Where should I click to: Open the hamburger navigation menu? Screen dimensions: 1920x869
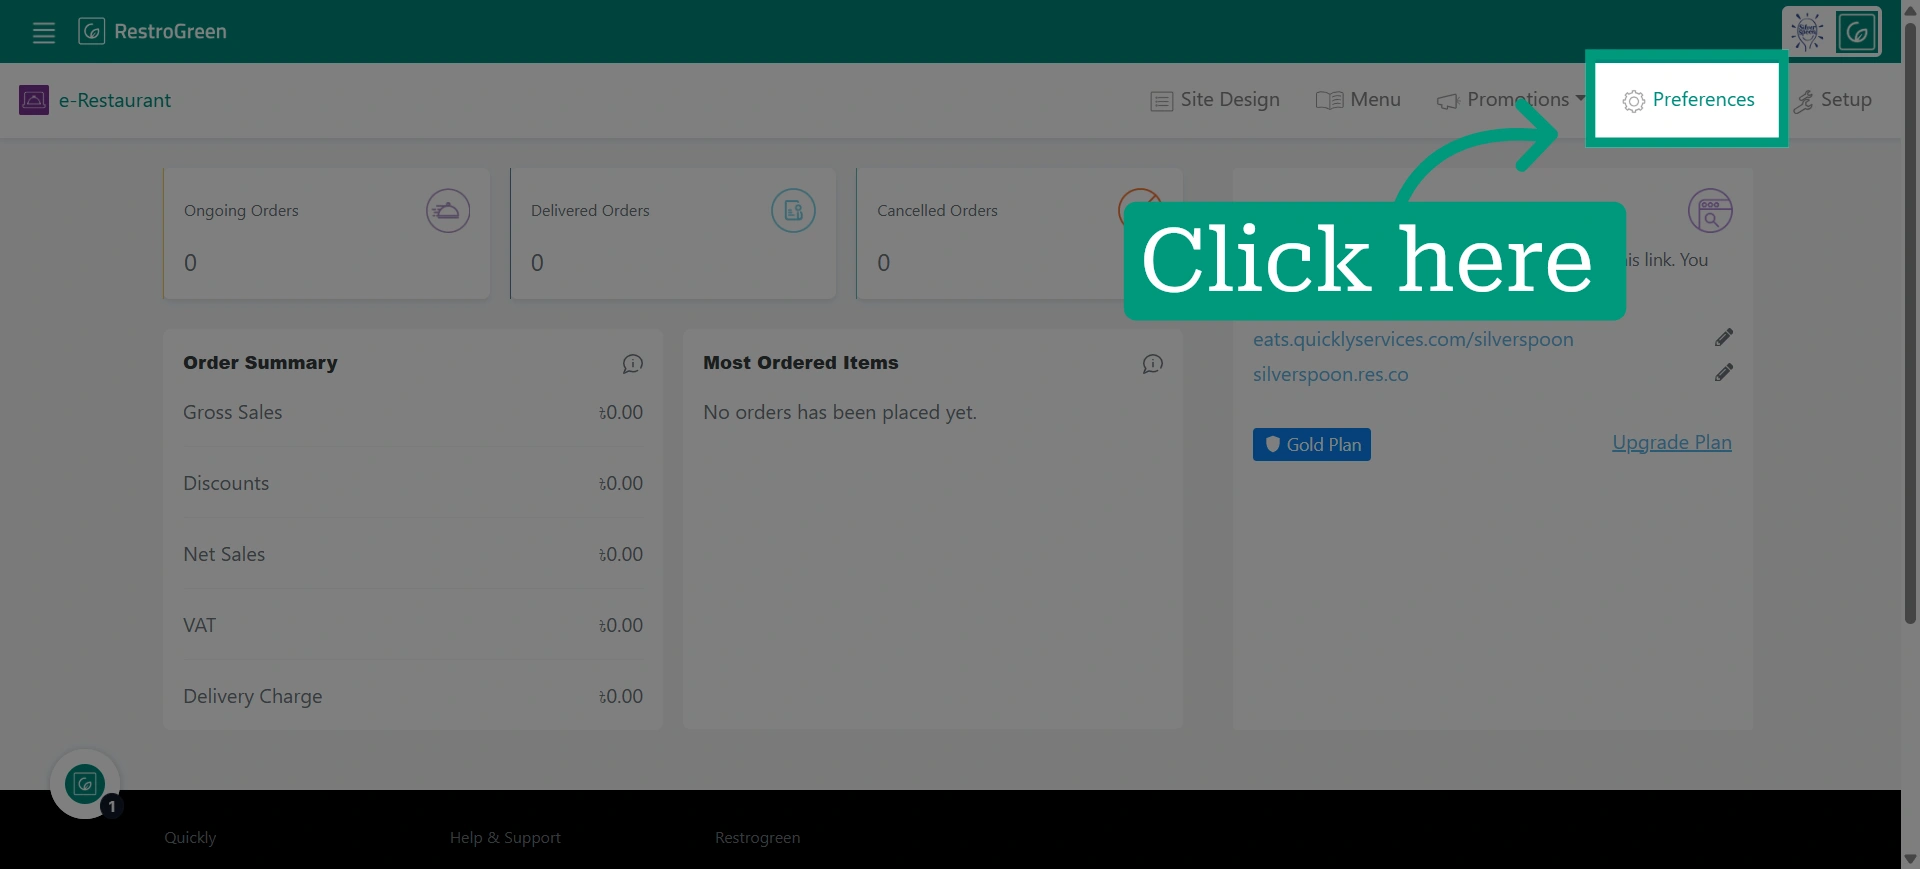[44, 32]
